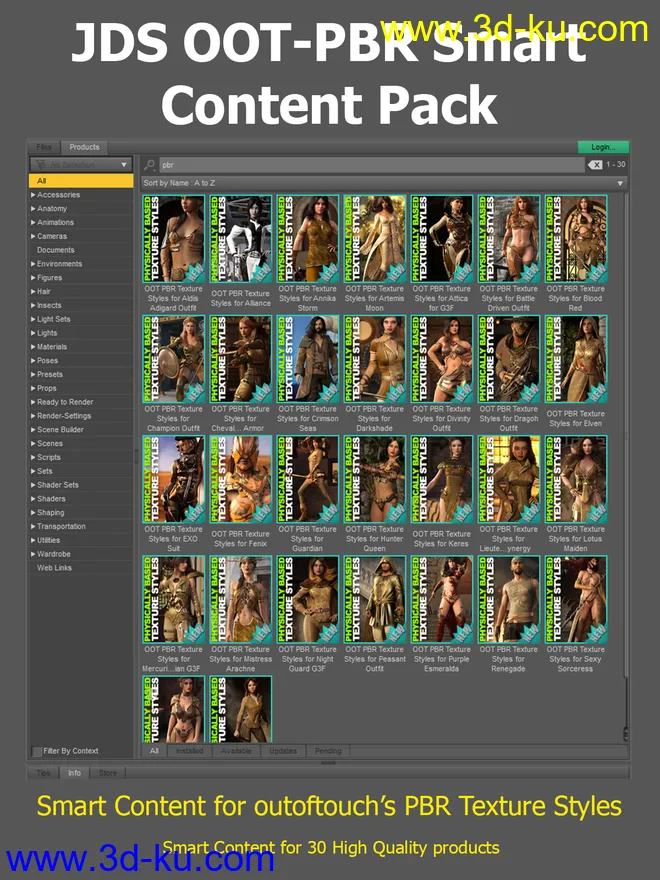
Task: Show Pending products filter tab
Action: coord(328,751)
